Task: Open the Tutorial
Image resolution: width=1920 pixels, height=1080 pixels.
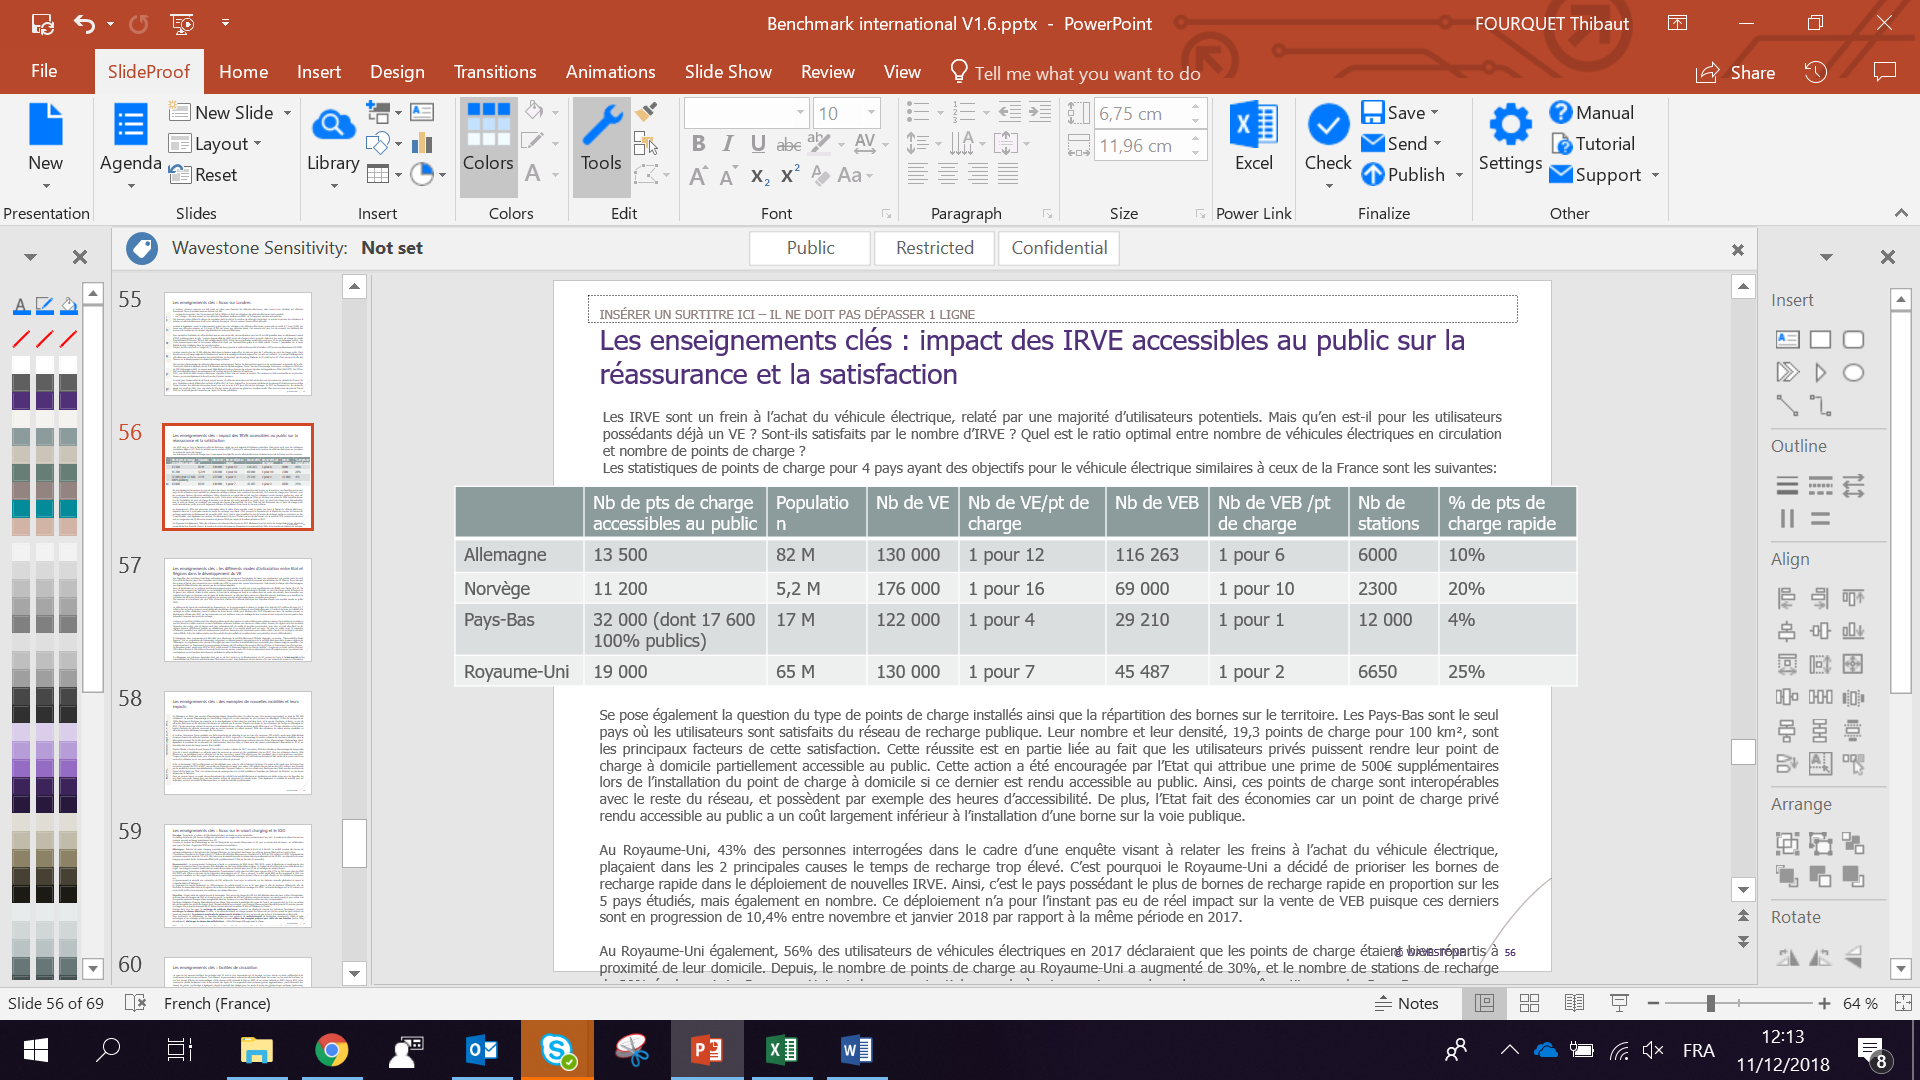Action: click(1592, 144)
